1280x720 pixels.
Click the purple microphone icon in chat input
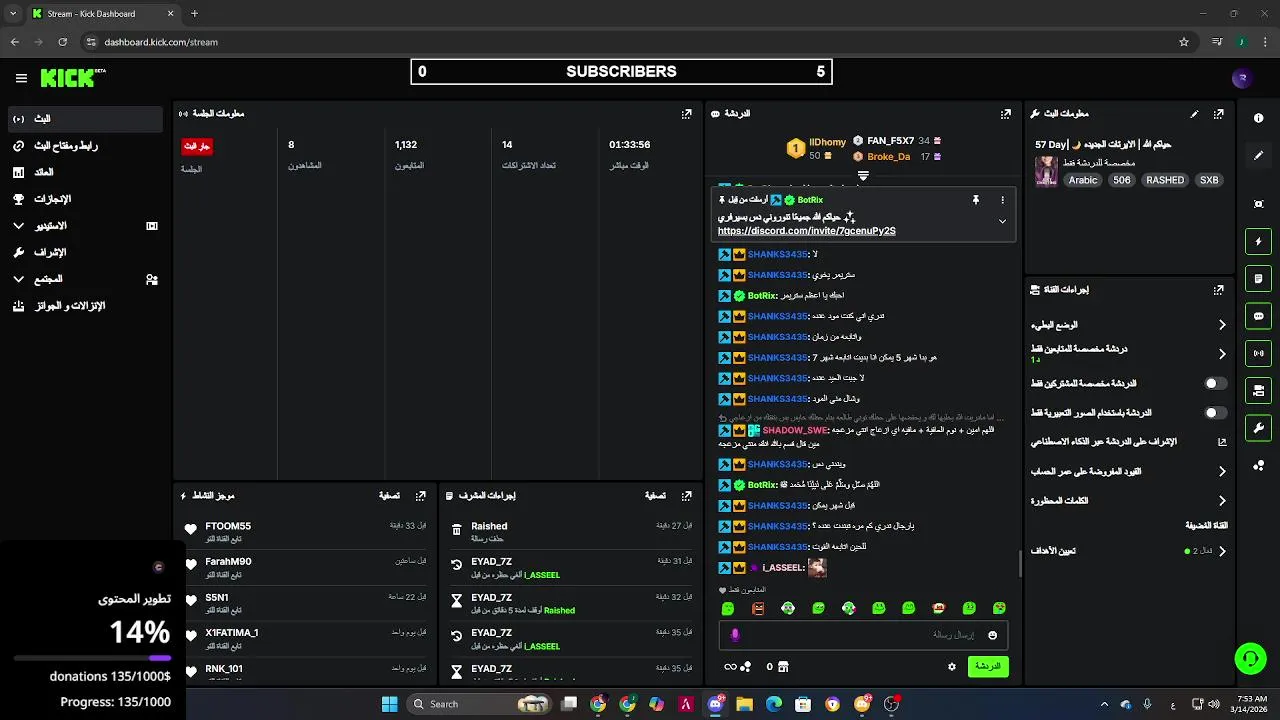pyautogui.click(x=735, y=635)
